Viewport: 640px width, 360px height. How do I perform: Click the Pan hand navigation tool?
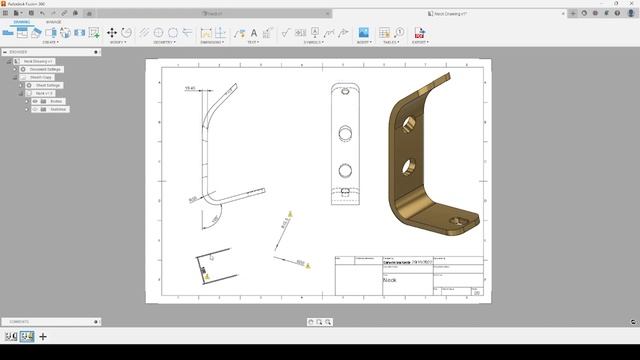pyautogui.click(x=311, y=322)
